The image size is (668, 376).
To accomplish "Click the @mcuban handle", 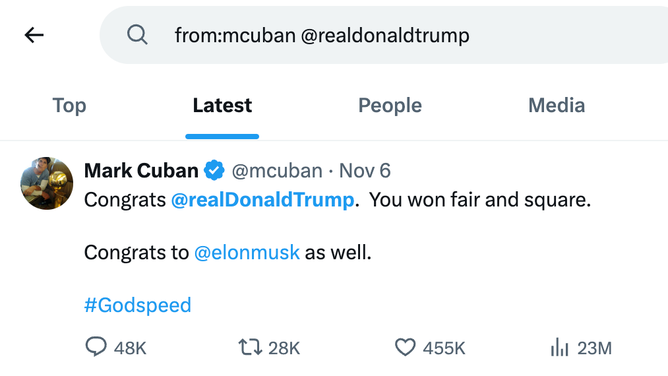I will (x=277, y=171).
